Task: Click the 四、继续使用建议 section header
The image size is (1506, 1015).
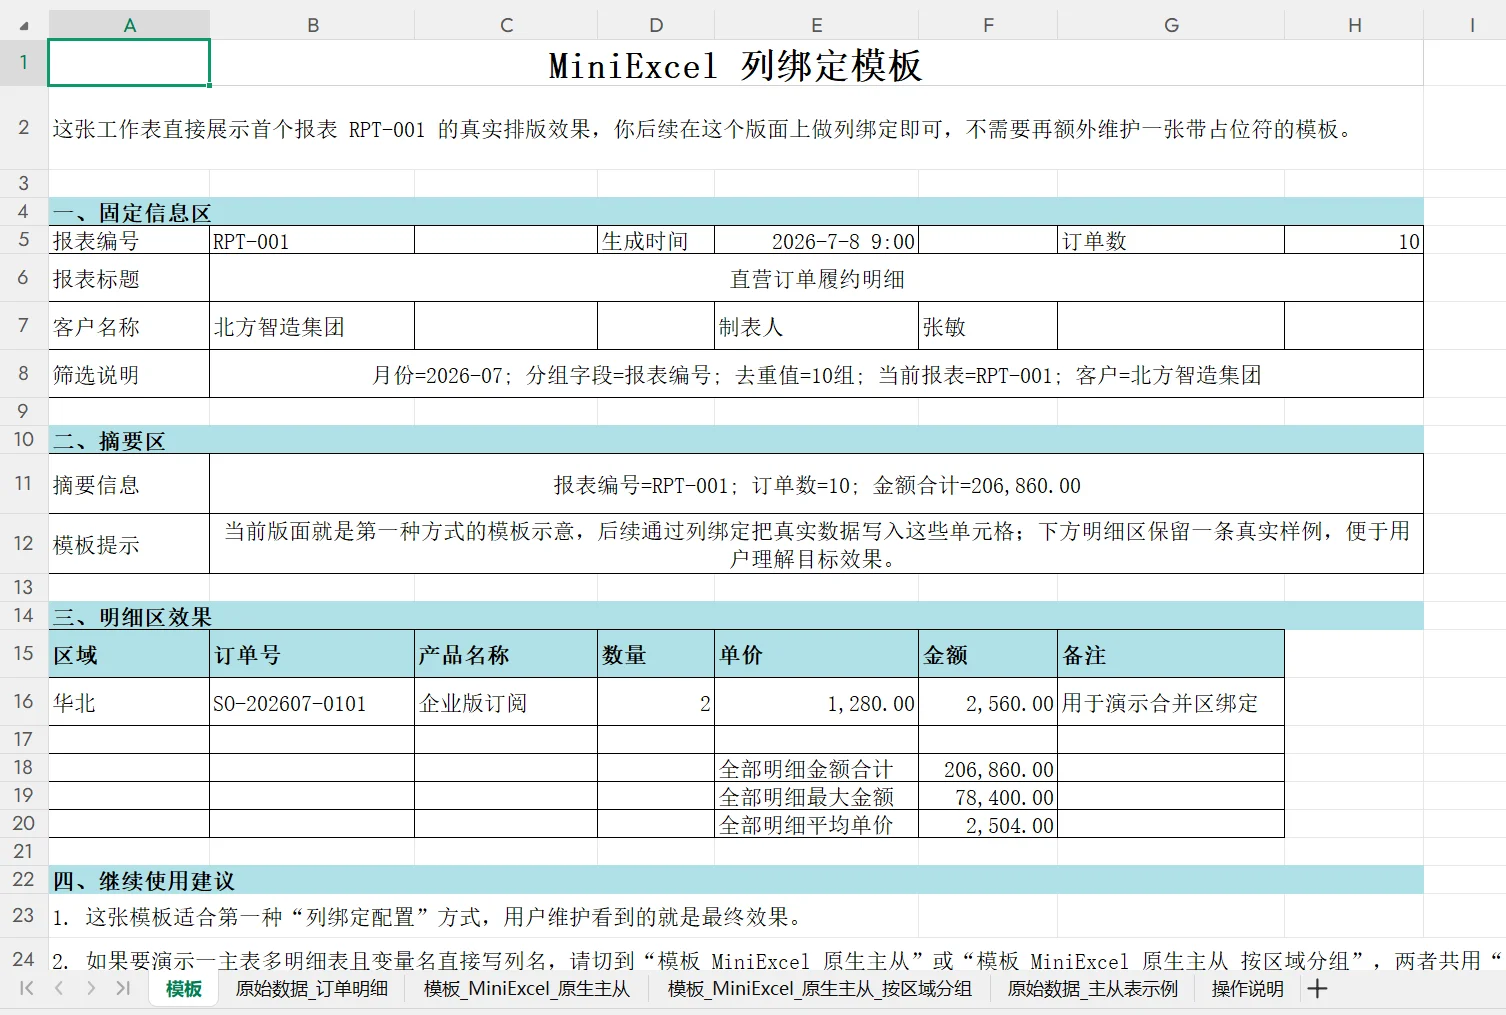Action: coord(736,880)
